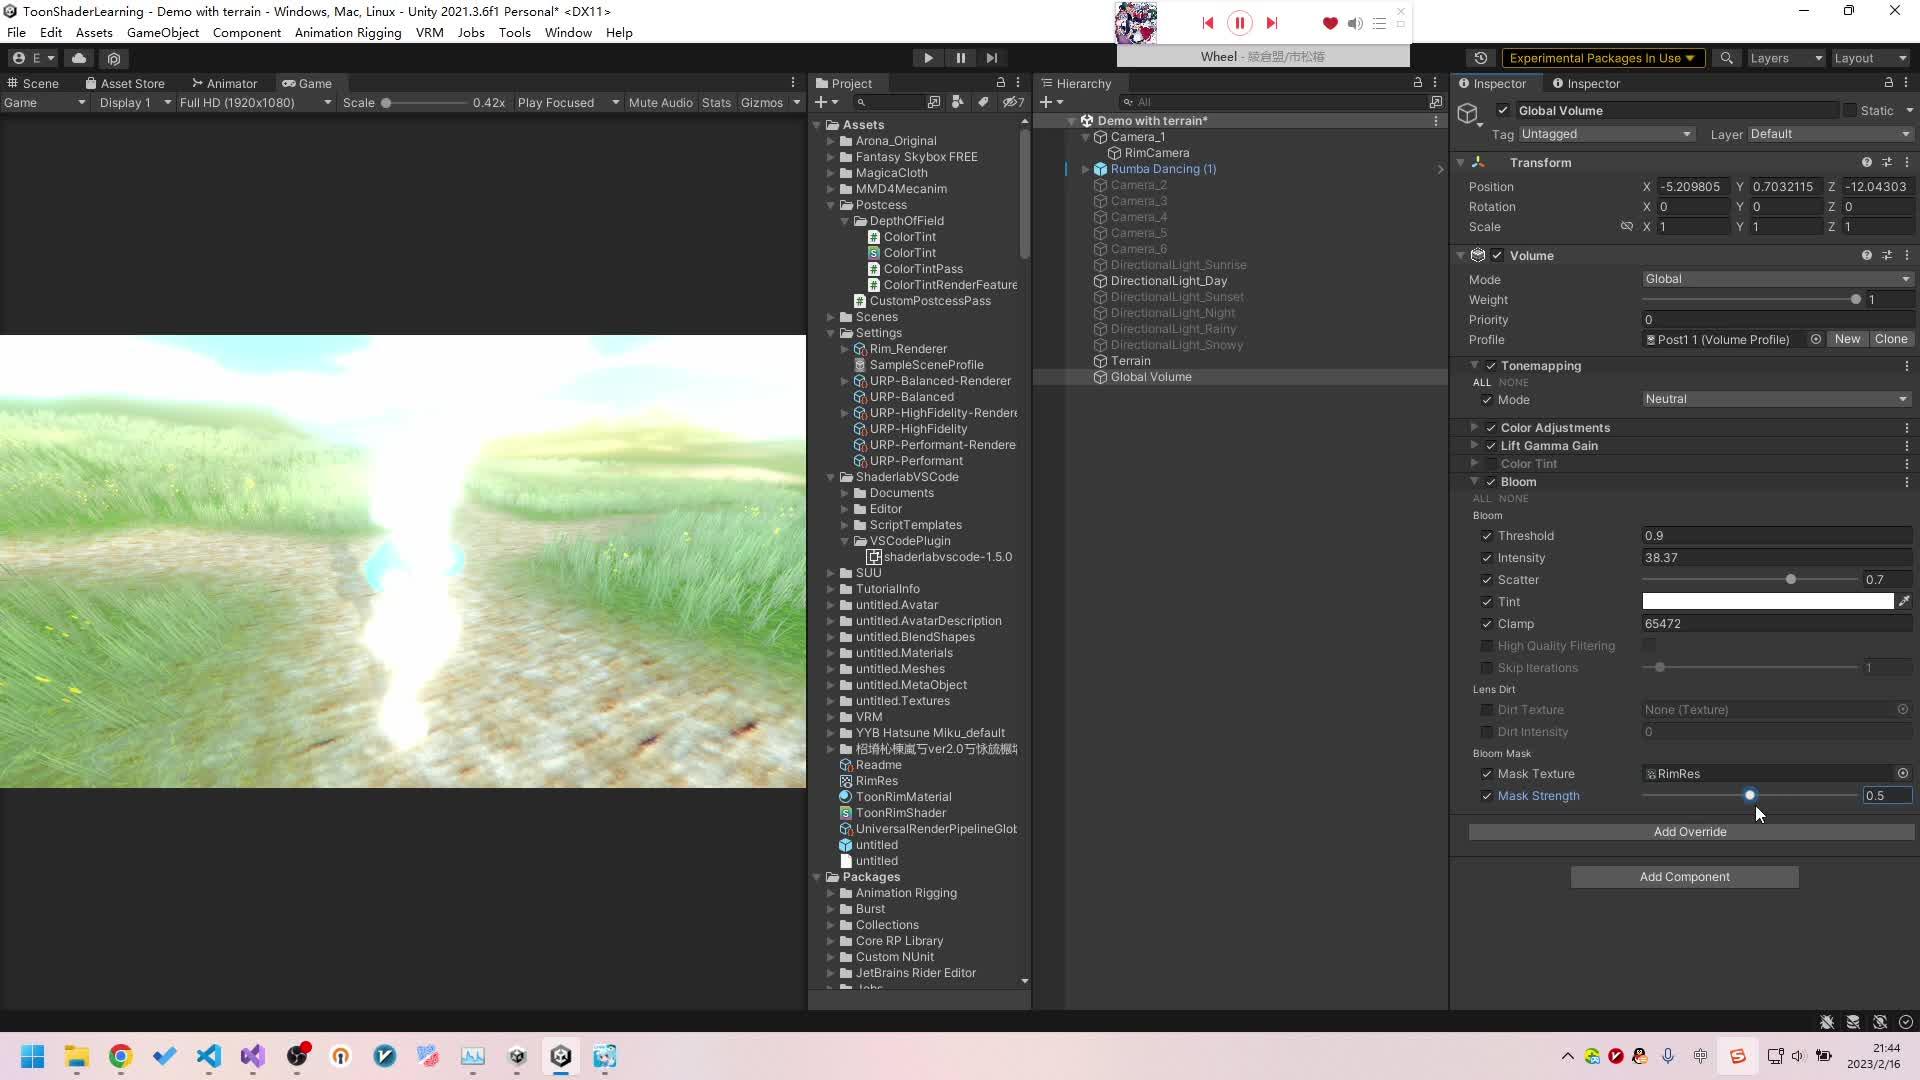Image resolution: width=1920 pixels, height=1080 pixels.
Task: Open the Window menu
Action: pos(567,32)
